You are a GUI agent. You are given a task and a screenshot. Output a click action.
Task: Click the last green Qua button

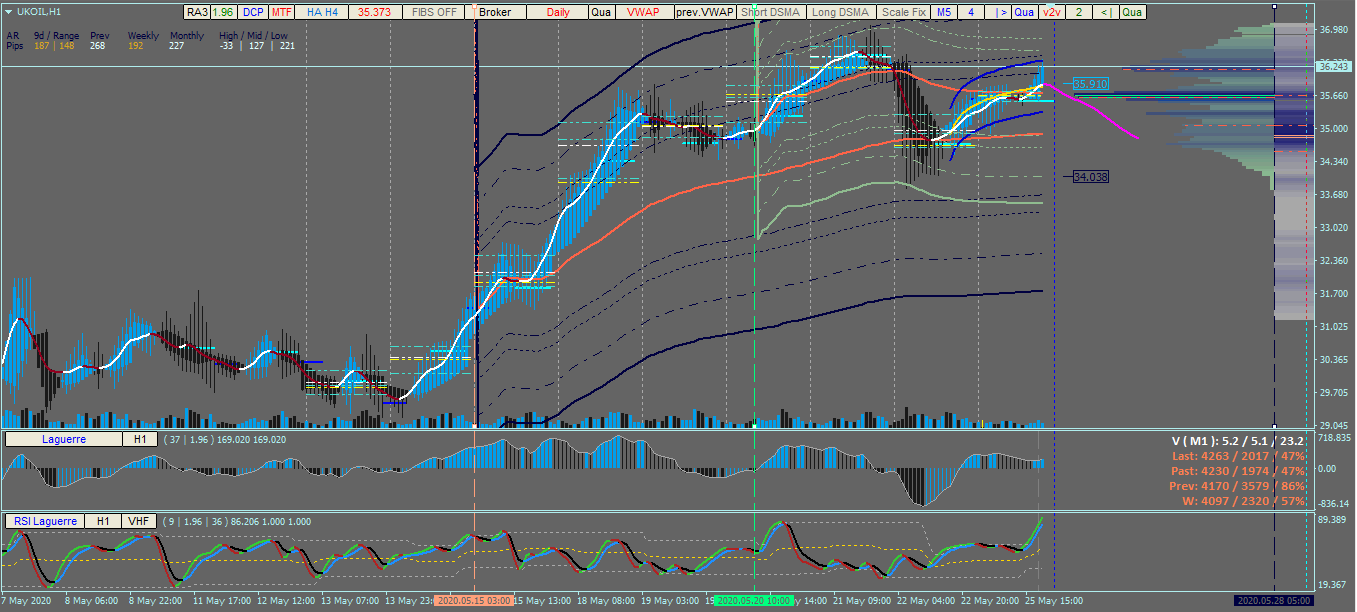click(x=1132, y=13)
